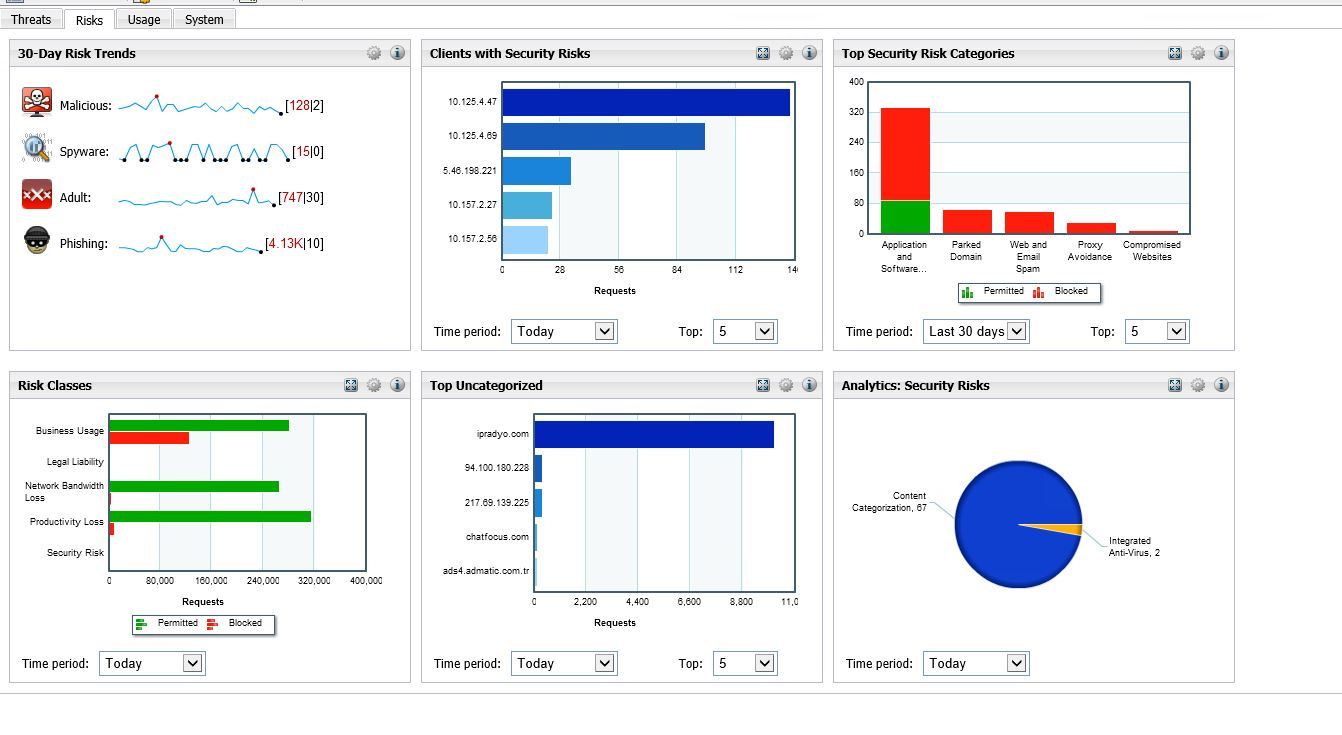Viewport: 1342px width, 735px height.
Task: Click the 5.46.198.221 client bar
Action: tap(537, 171)
